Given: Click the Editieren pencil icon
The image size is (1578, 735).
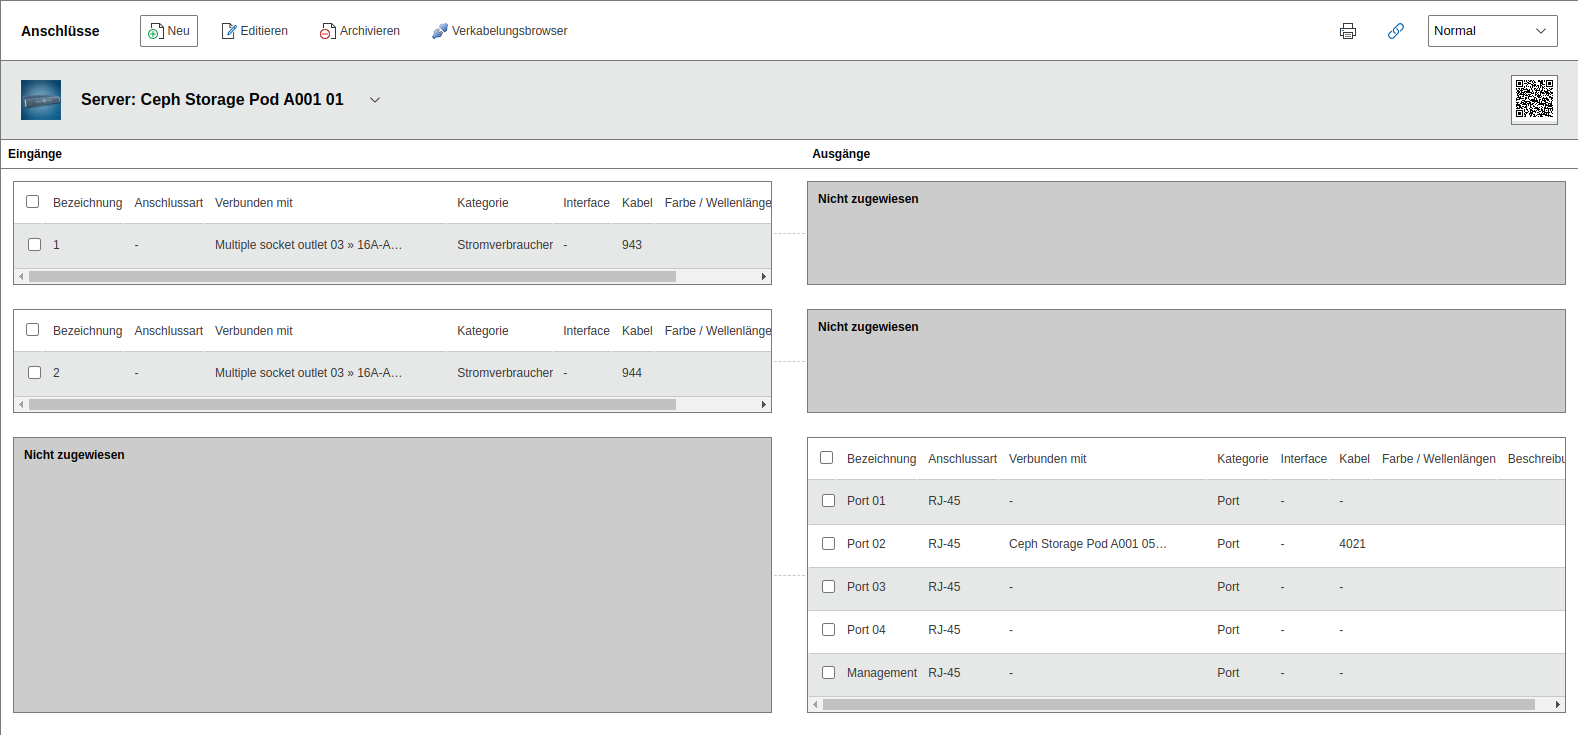Looking at the screenshot, I should point(229,32).
